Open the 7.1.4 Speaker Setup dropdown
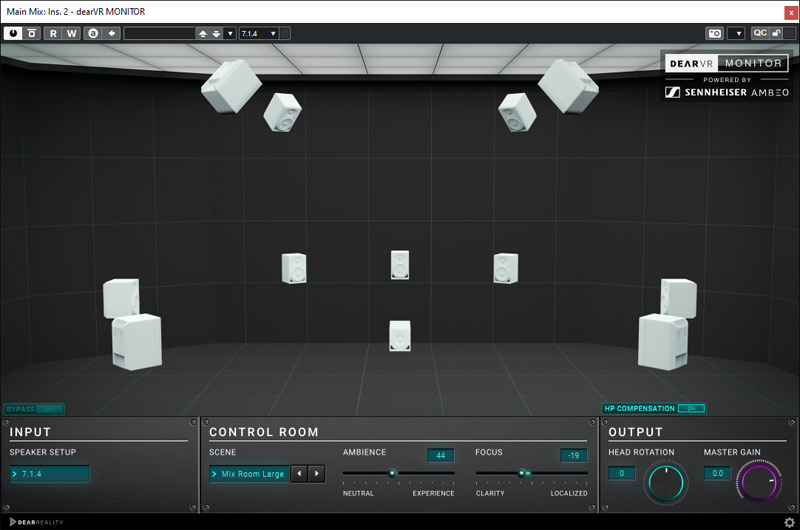The height and width of the screenshot is (530, 800). click(50, 474)
